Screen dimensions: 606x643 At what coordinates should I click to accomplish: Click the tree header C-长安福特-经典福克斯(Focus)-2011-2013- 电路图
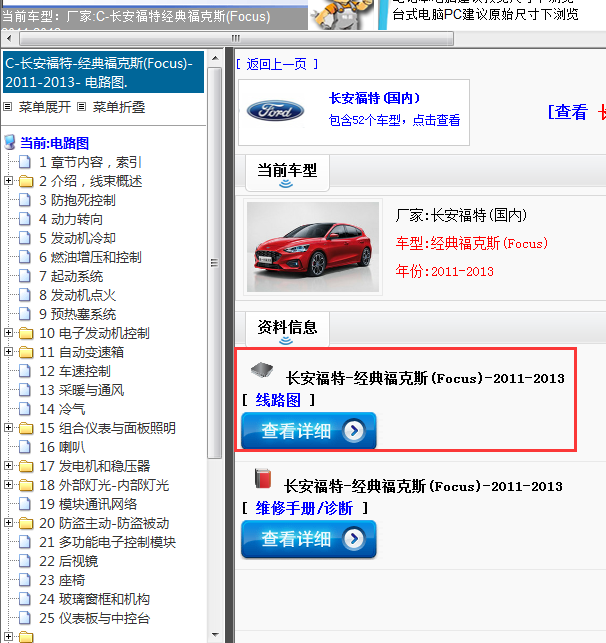tap(103, 72)
